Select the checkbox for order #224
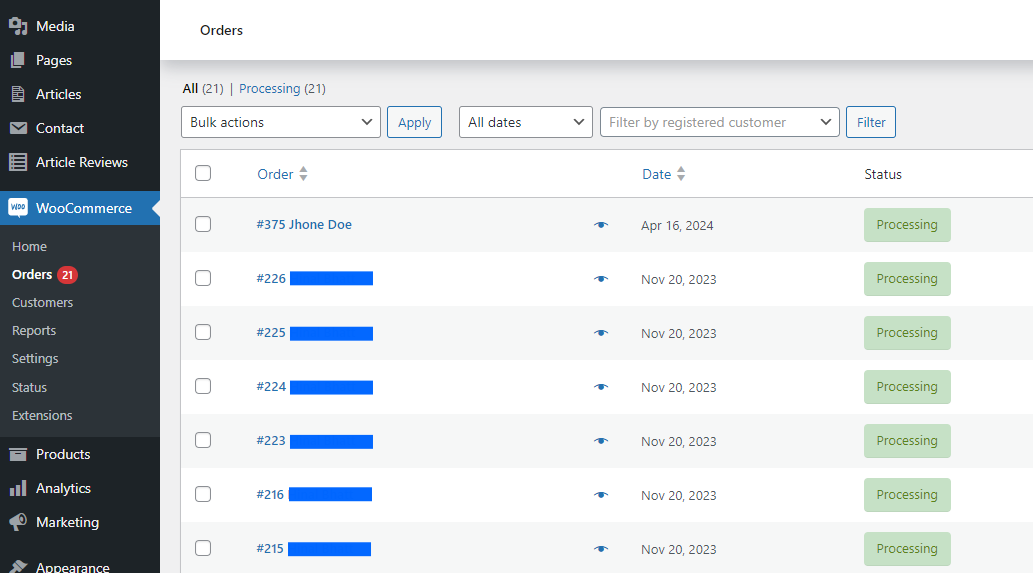1033x573 pixels. click(203, 387)
